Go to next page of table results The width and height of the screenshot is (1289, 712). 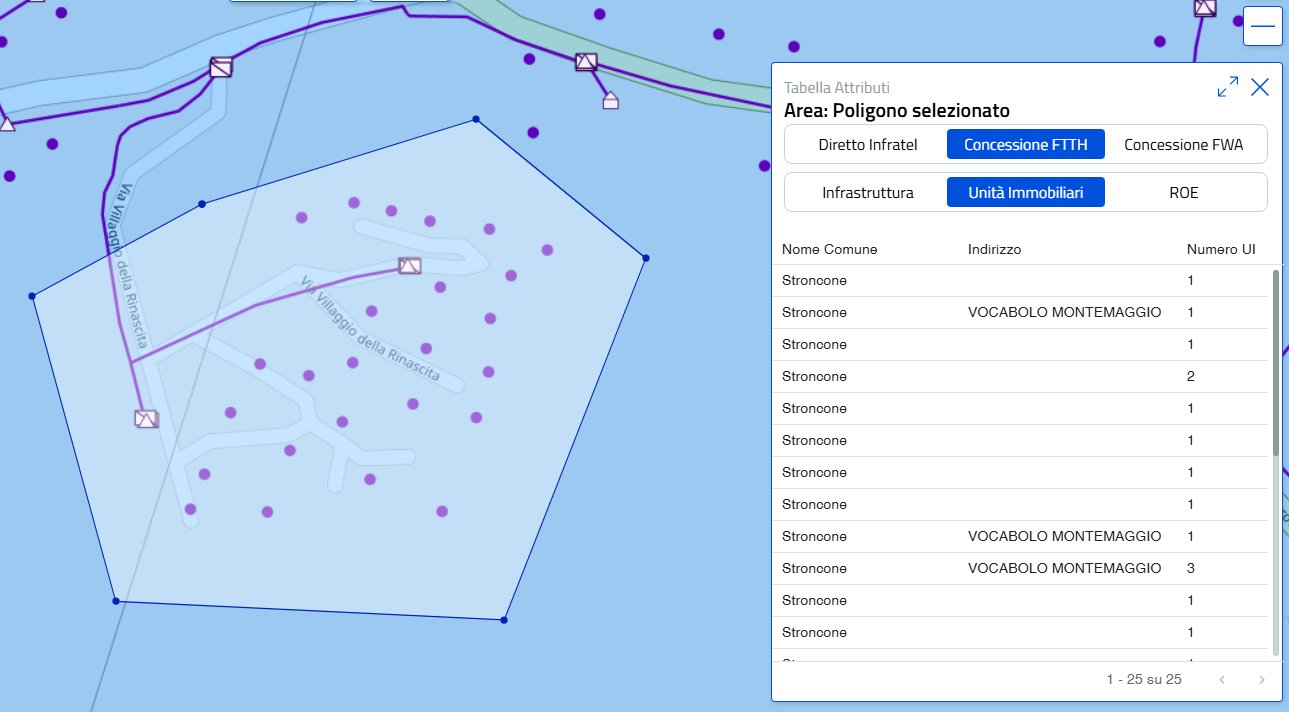pyautogui.click(x=1261, y=680)
